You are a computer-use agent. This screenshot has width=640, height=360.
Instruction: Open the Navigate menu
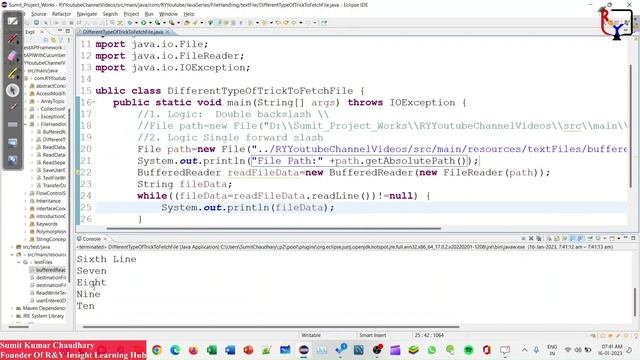87,14
